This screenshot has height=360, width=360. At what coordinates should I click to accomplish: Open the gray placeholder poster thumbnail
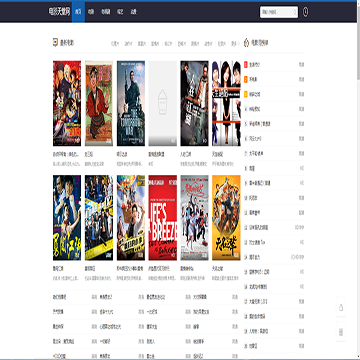(x=163, y=103)
